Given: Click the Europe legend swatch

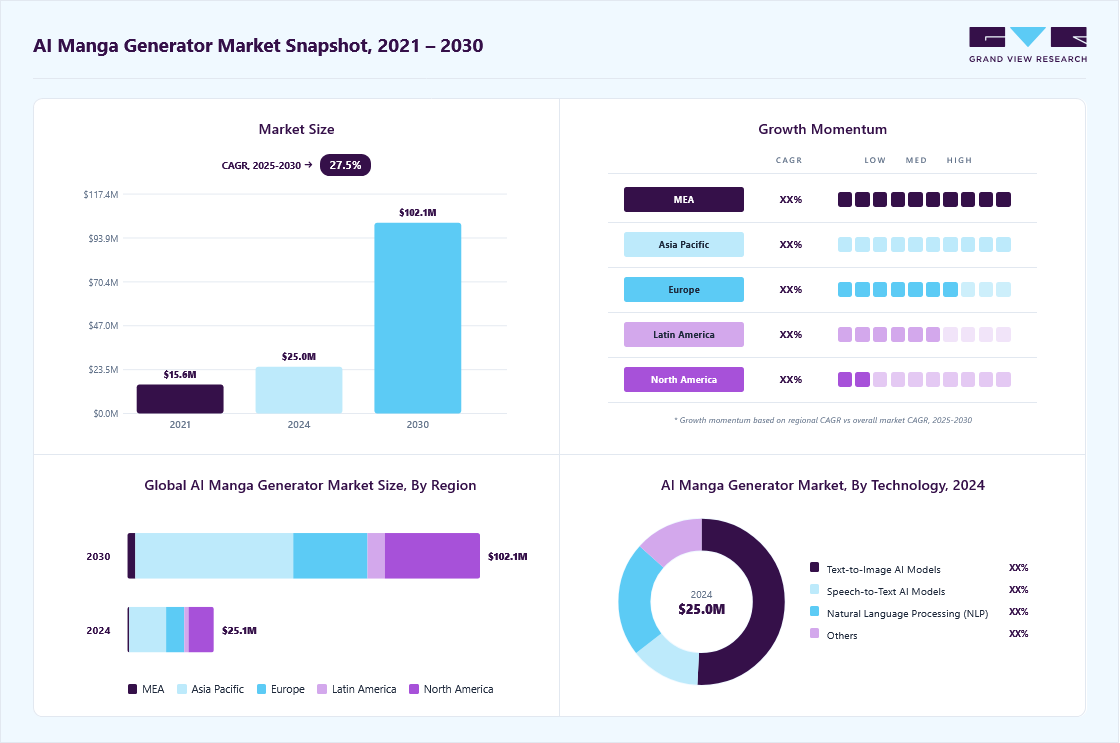Looking at the screenshot, I should [x=261, y=689].
